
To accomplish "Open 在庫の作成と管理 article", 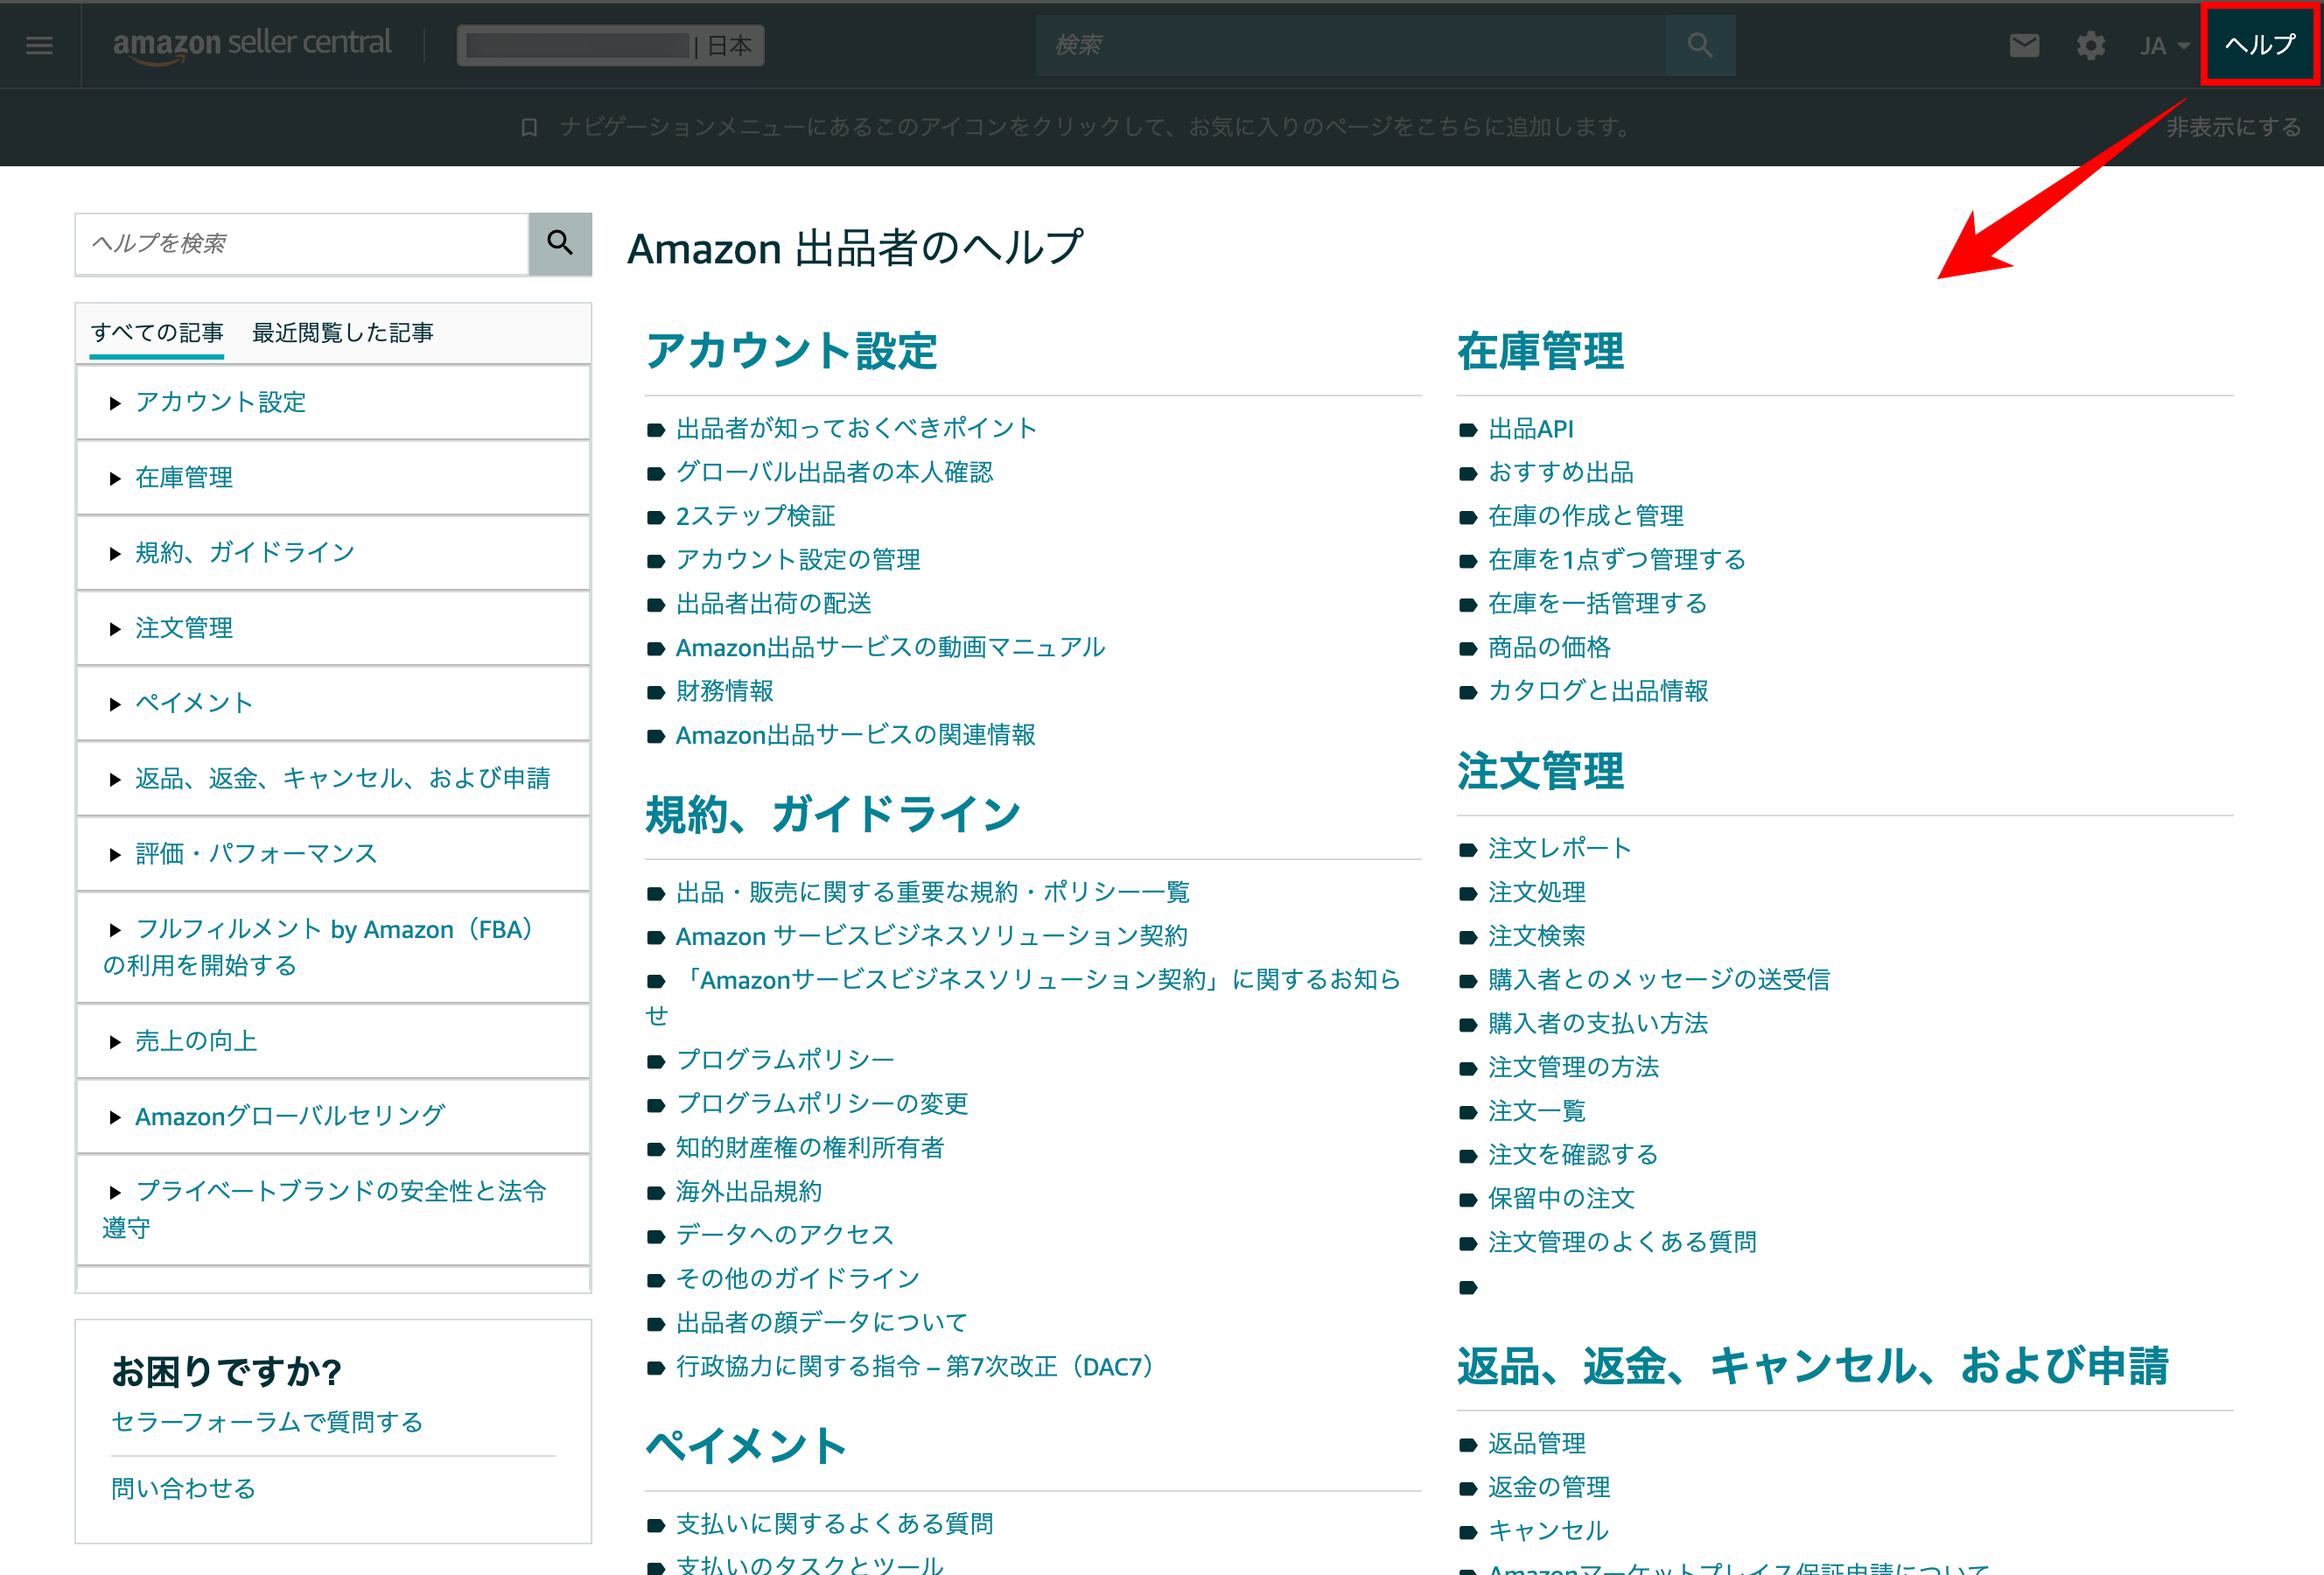I will point(1586,516).
